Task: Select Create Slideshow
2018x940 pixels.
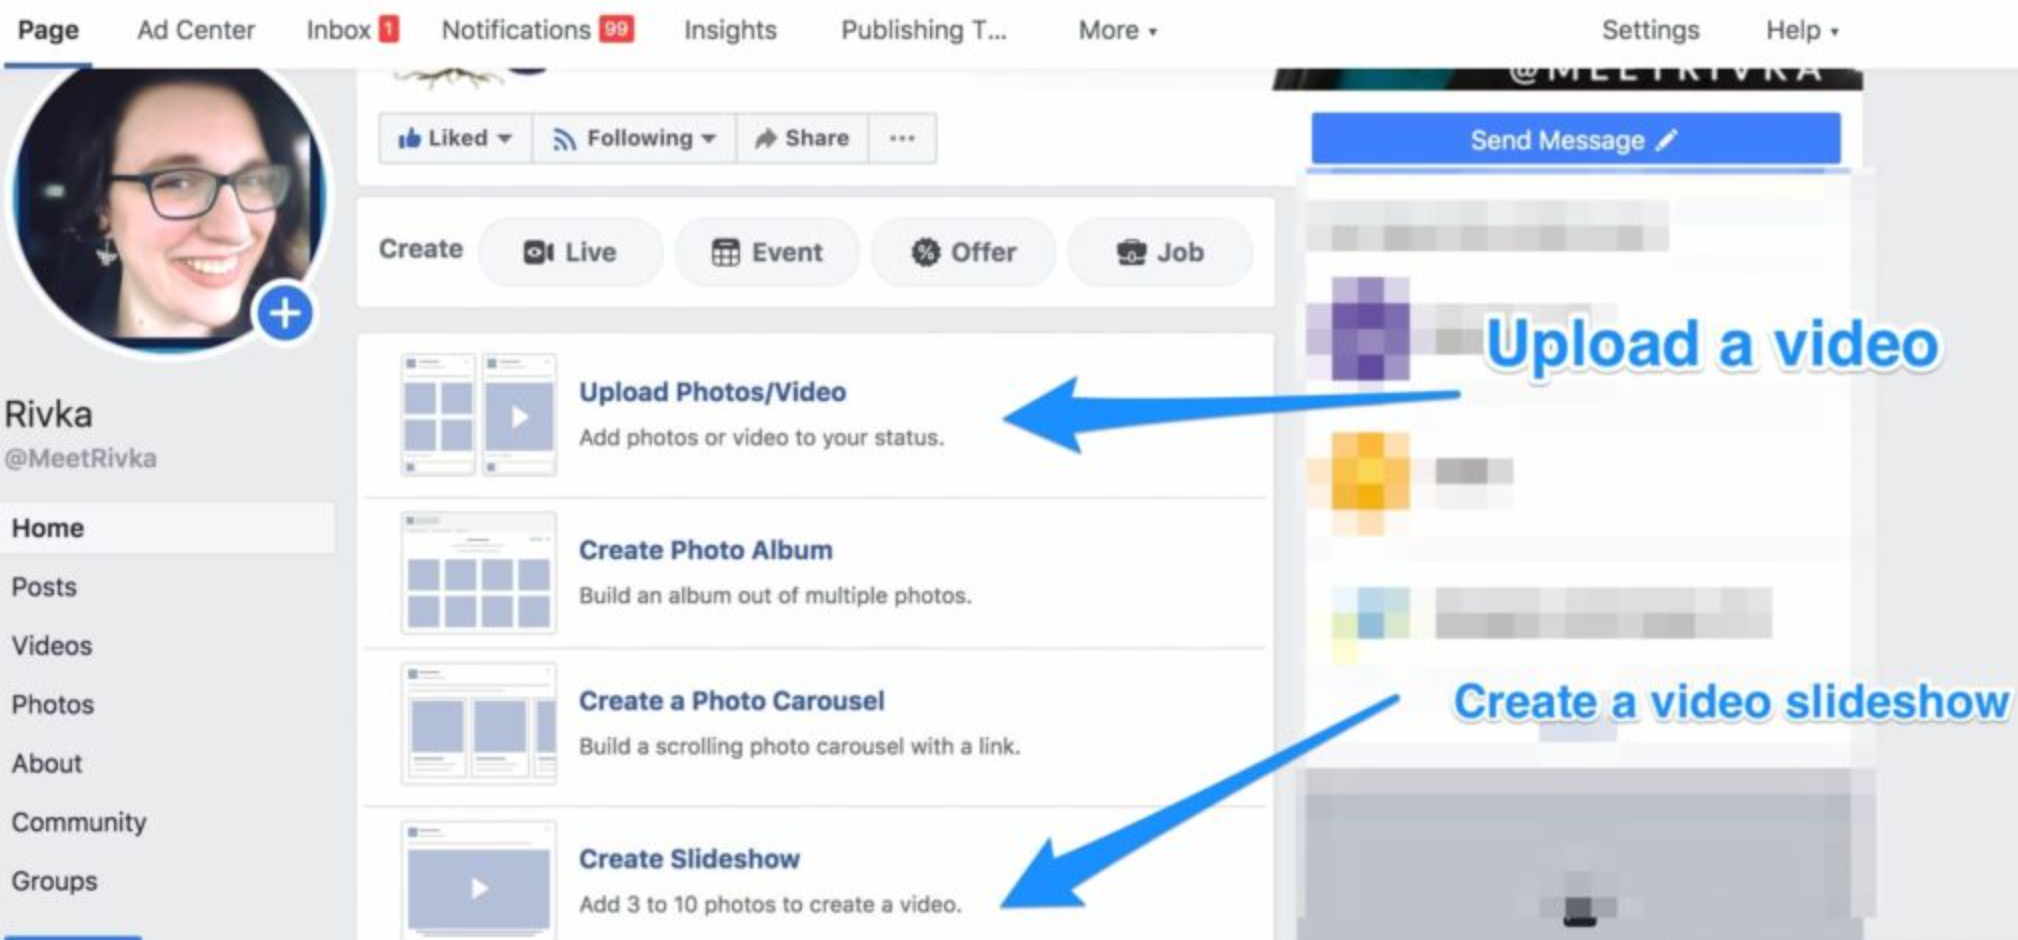Action: pyautogui.click(x=689, y=858)
